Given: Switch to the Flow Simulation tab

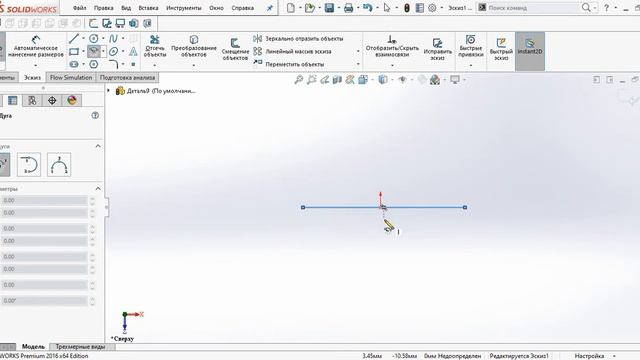Looking at the screenshot, I should click(71, 78).
